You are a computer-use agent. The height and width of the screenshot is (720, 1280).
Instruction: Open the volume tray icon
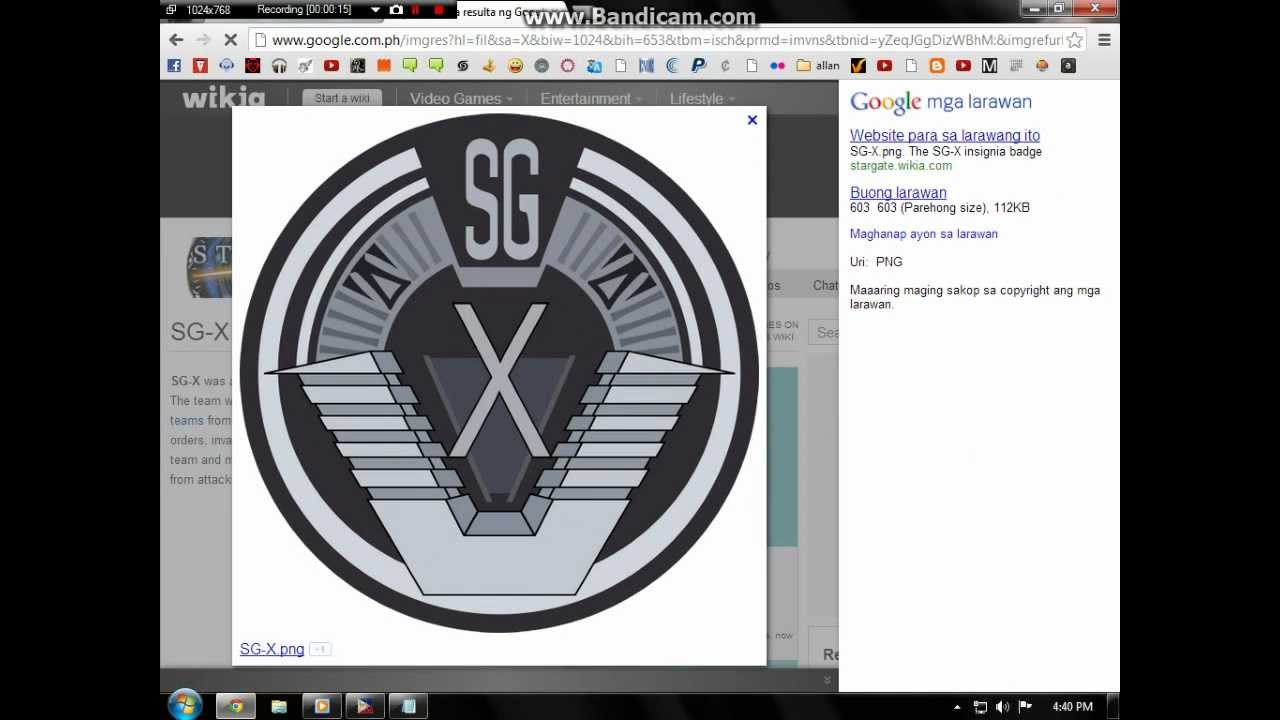[1002, 707]
